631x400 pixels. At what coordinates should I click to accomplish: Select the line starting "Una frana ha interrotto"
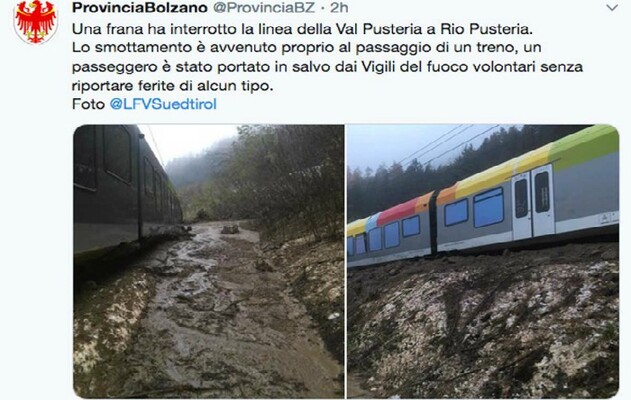pos(302,29)
